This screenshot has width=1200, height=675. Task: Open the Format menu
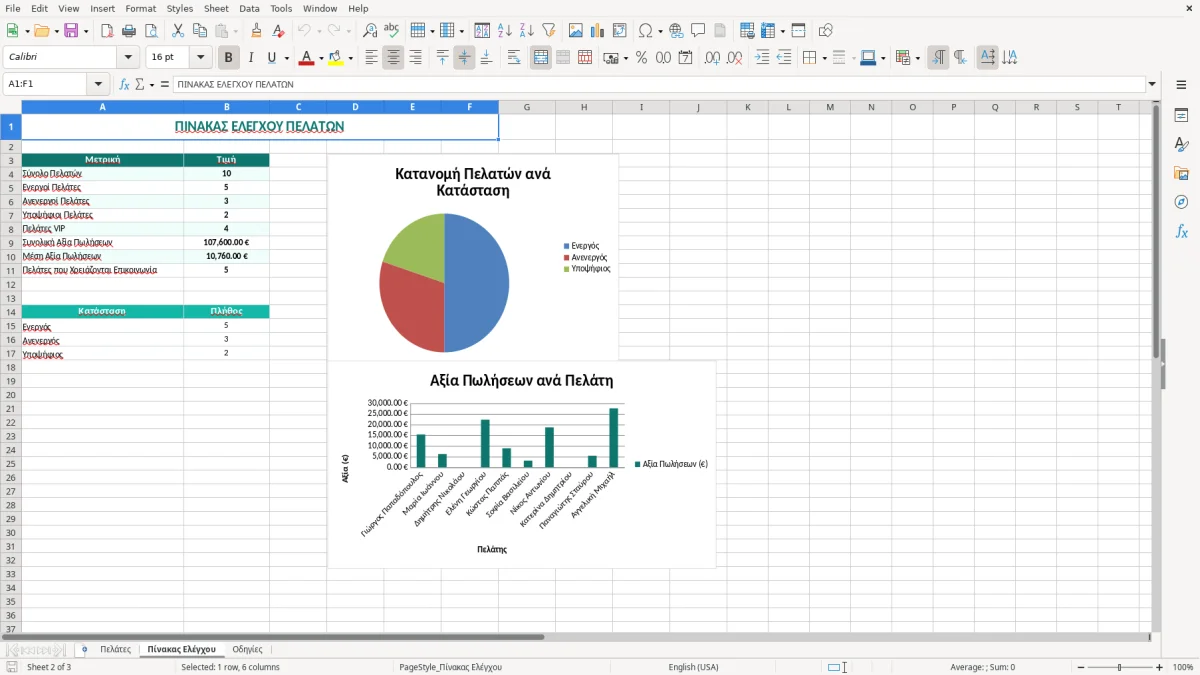(x=141, y=8)
